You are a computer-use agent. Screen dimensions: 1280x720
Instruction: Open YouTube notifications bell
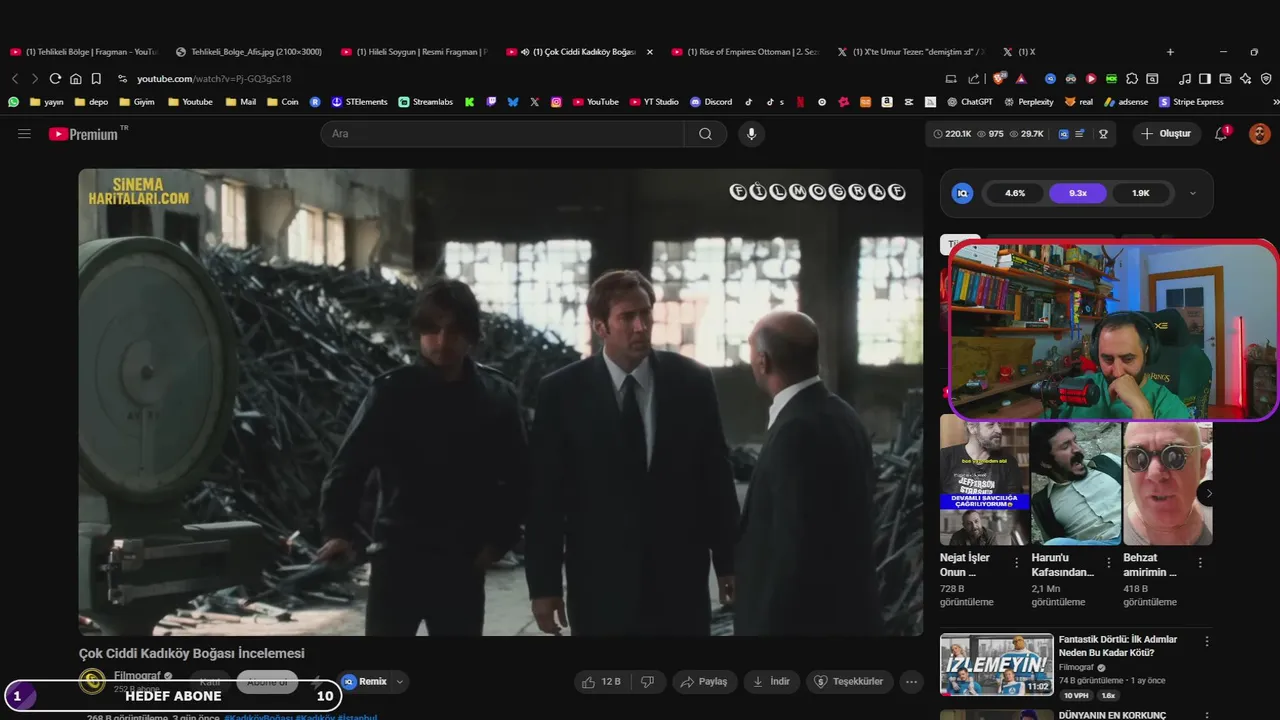coord(1221,134)
